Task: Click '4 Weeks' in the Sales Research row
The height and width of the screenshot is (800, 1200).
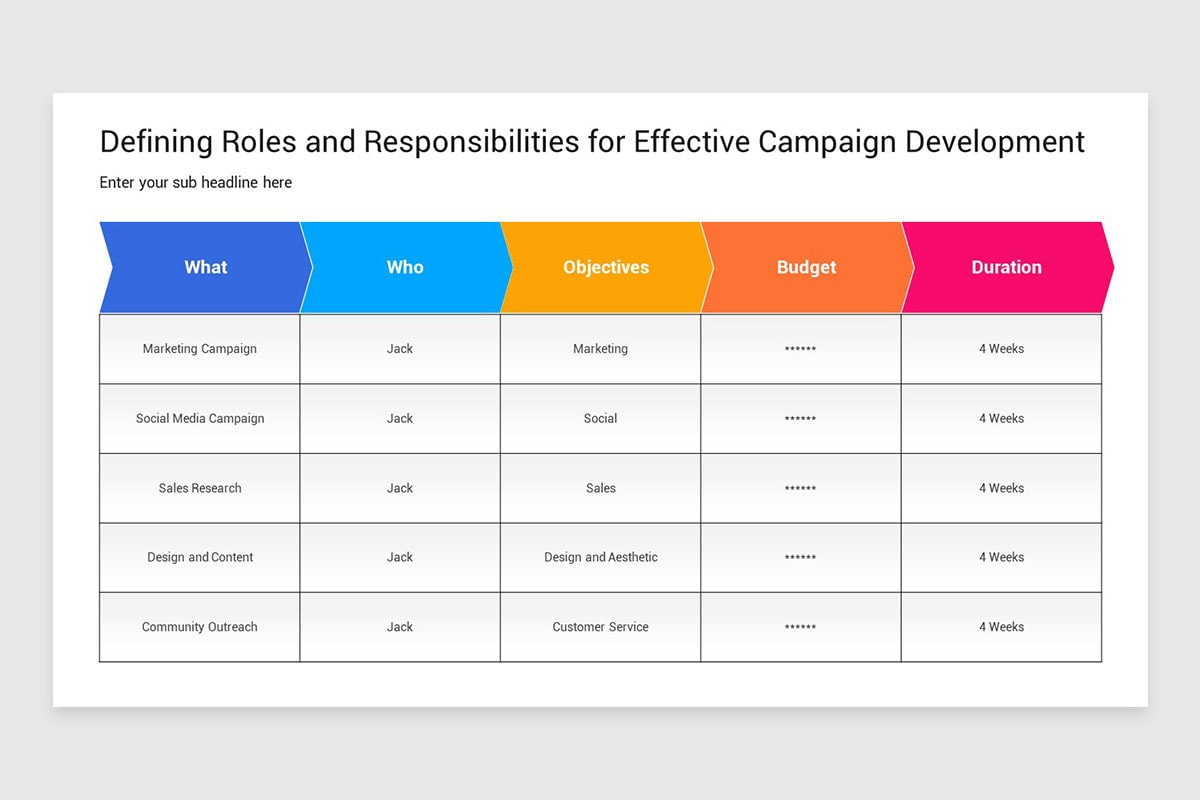Action: [x=1001, y=488]
